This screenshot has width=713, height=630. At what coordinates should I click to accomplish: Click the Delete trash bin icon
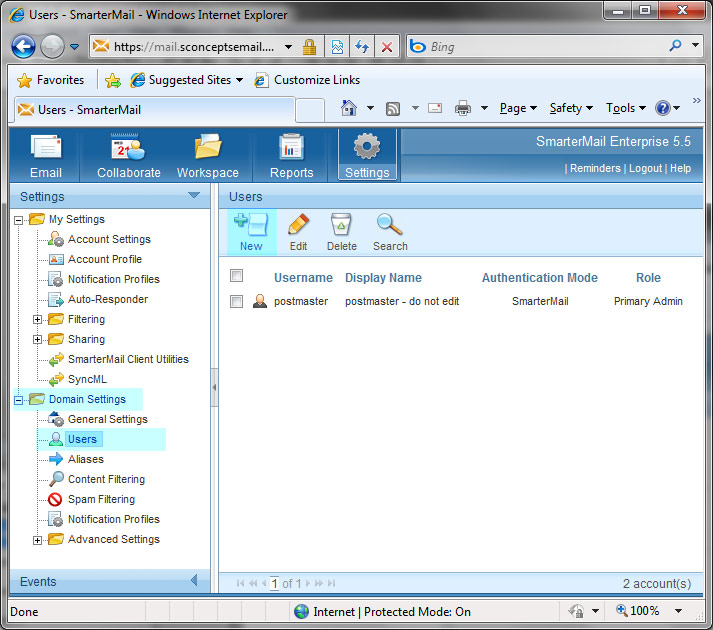tap(341, 225)
